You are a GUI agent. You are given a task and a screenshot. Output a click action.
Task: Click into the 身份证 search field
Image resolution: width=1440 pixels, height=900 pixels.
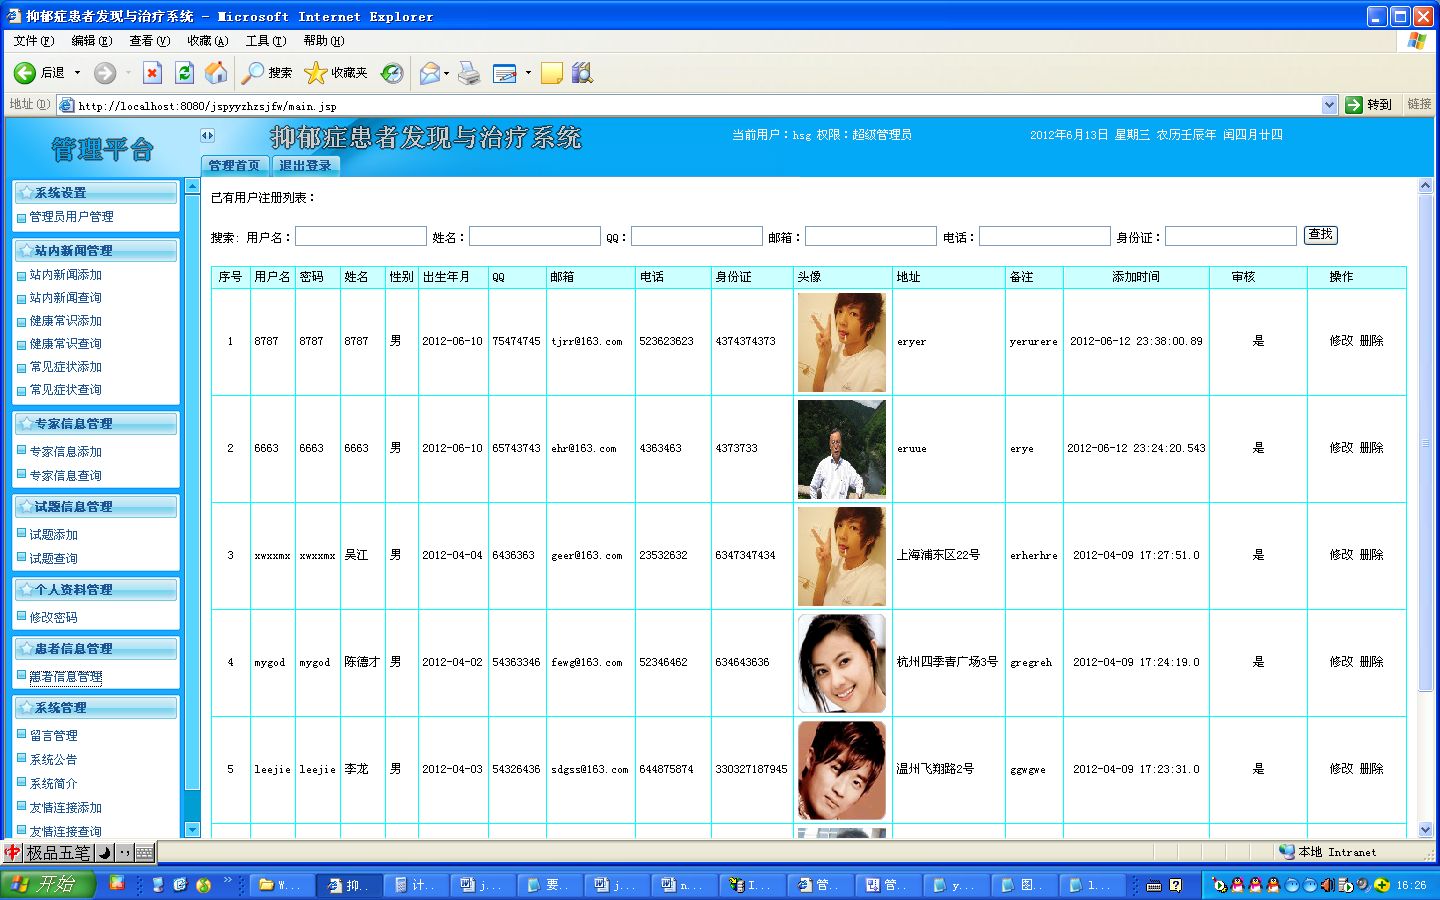[1231, 236]
